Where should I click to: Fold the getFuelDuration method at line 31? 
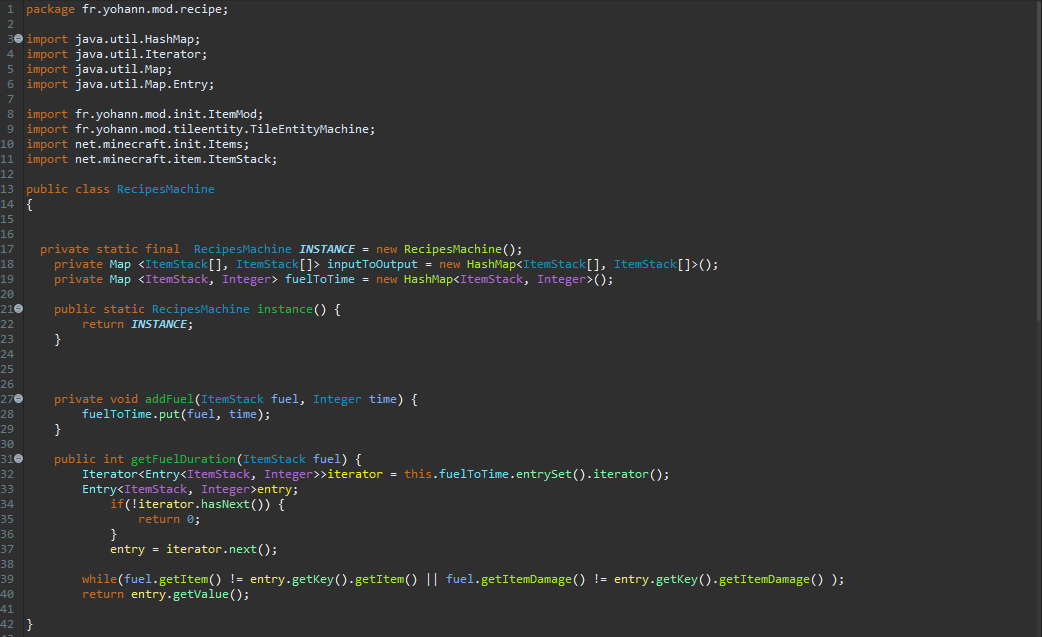coord(18,459)
